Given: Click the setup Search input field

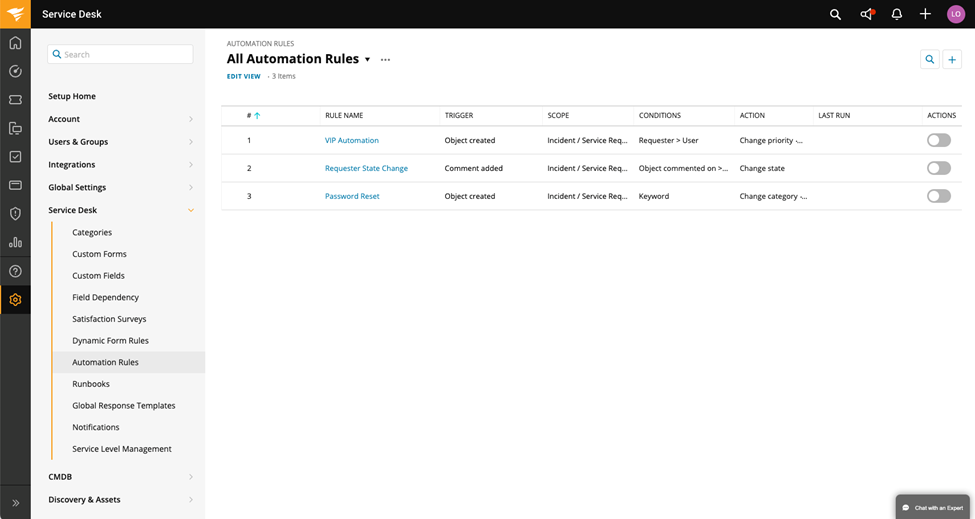Looking at the screenshot, I should pos(120,55).
